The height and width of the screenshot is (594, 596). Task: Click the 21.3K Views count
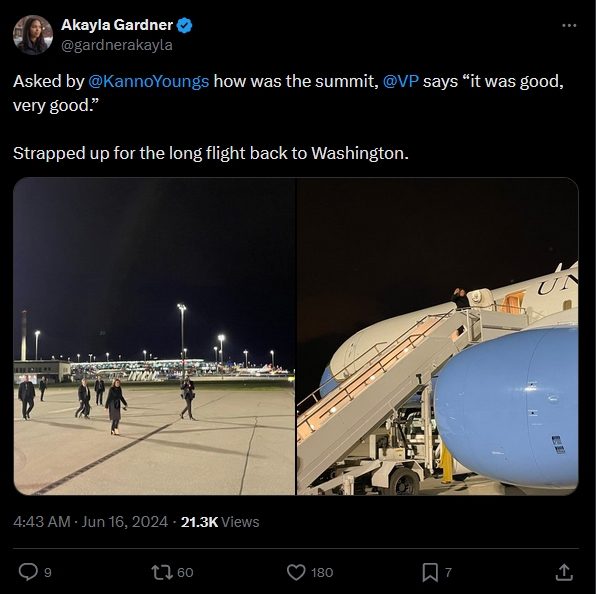pos(220,522)
